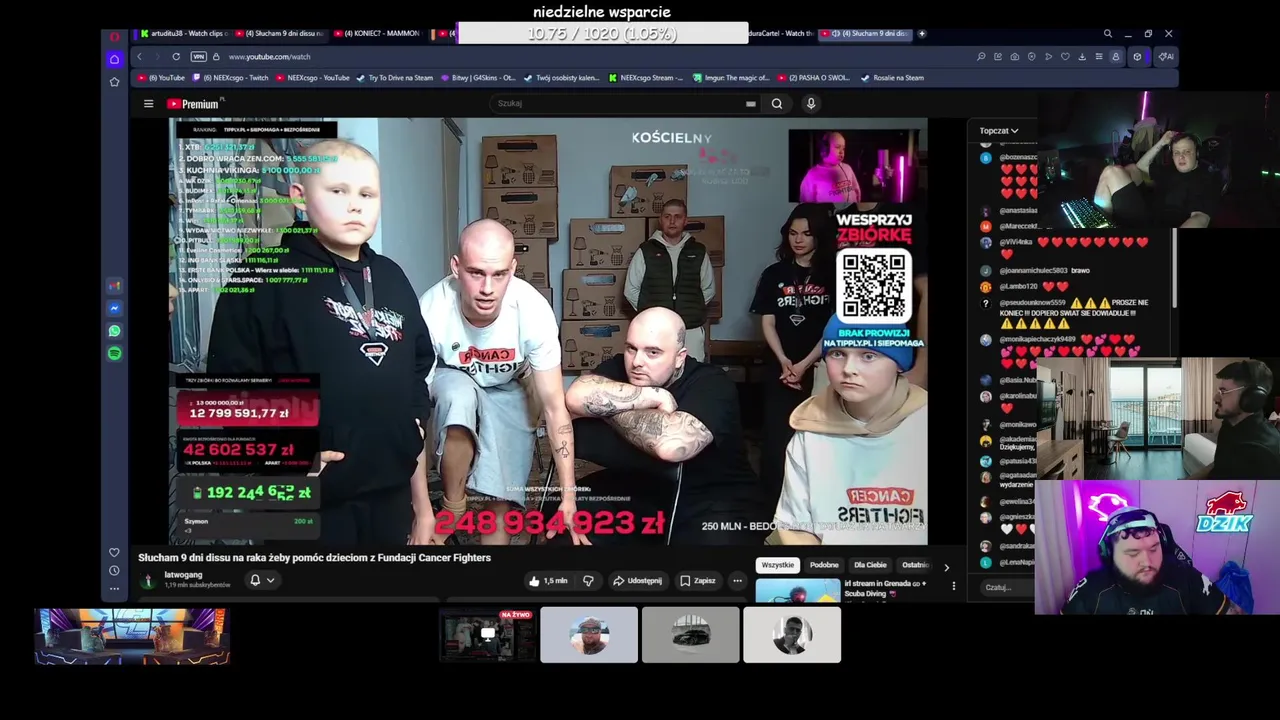1280x720 pixels.
Task: Select the Dla Ciebie filter chip
Action: (x=870, y=565)
